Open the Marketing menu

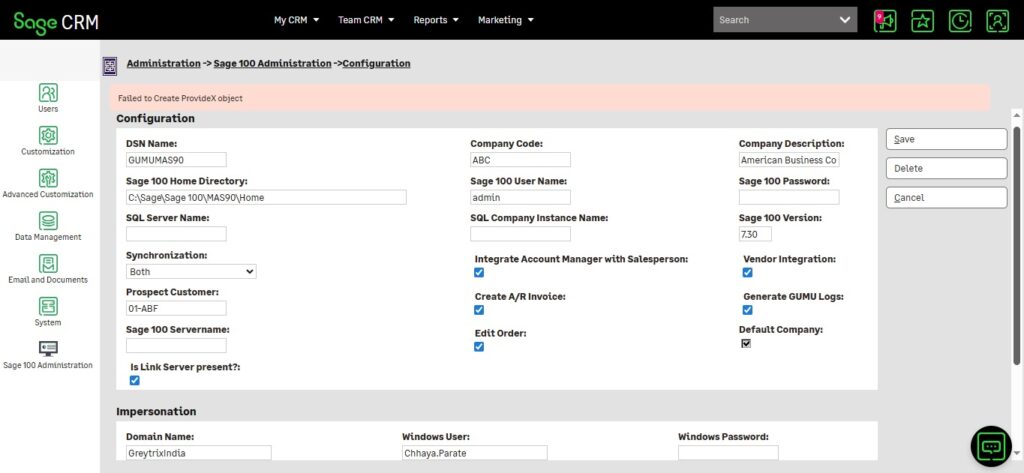(x=505, y=20)
